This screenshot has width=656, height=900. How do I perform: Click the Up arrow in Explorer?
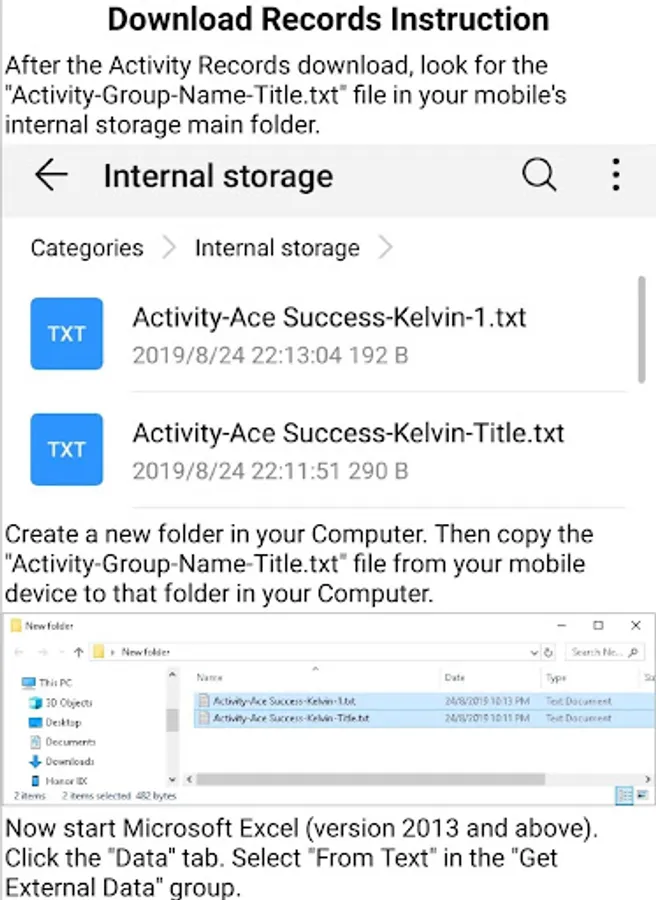78,652
